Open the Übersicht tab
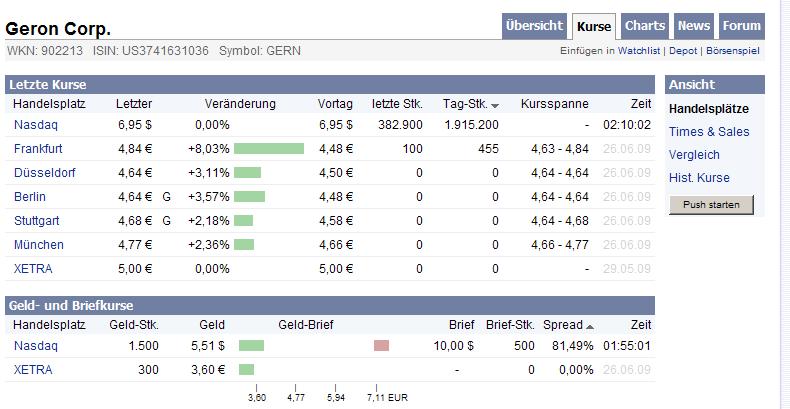The width and height of the screenshot is (790, 409). coord(534,27)
